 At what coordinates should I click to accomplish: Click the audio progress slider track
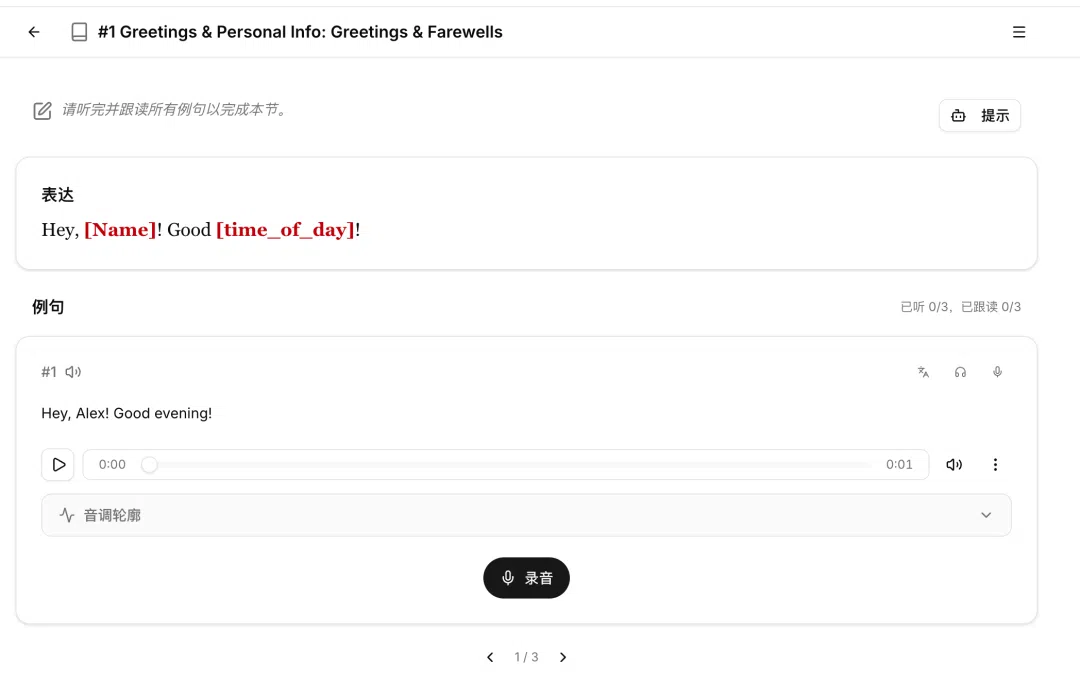pyautogui.click(x=508, y=464)
